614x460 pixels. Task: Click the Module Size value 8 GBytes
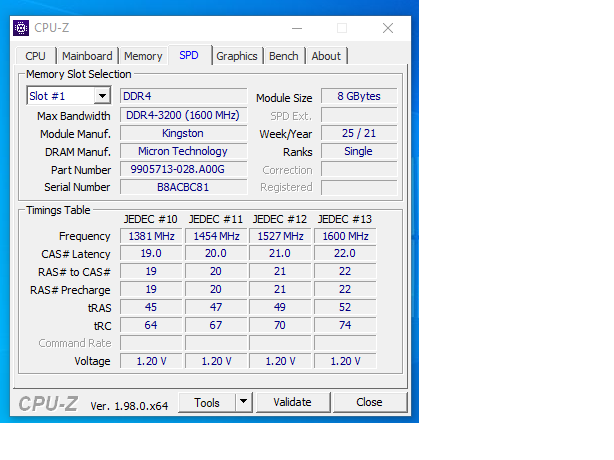359,96
